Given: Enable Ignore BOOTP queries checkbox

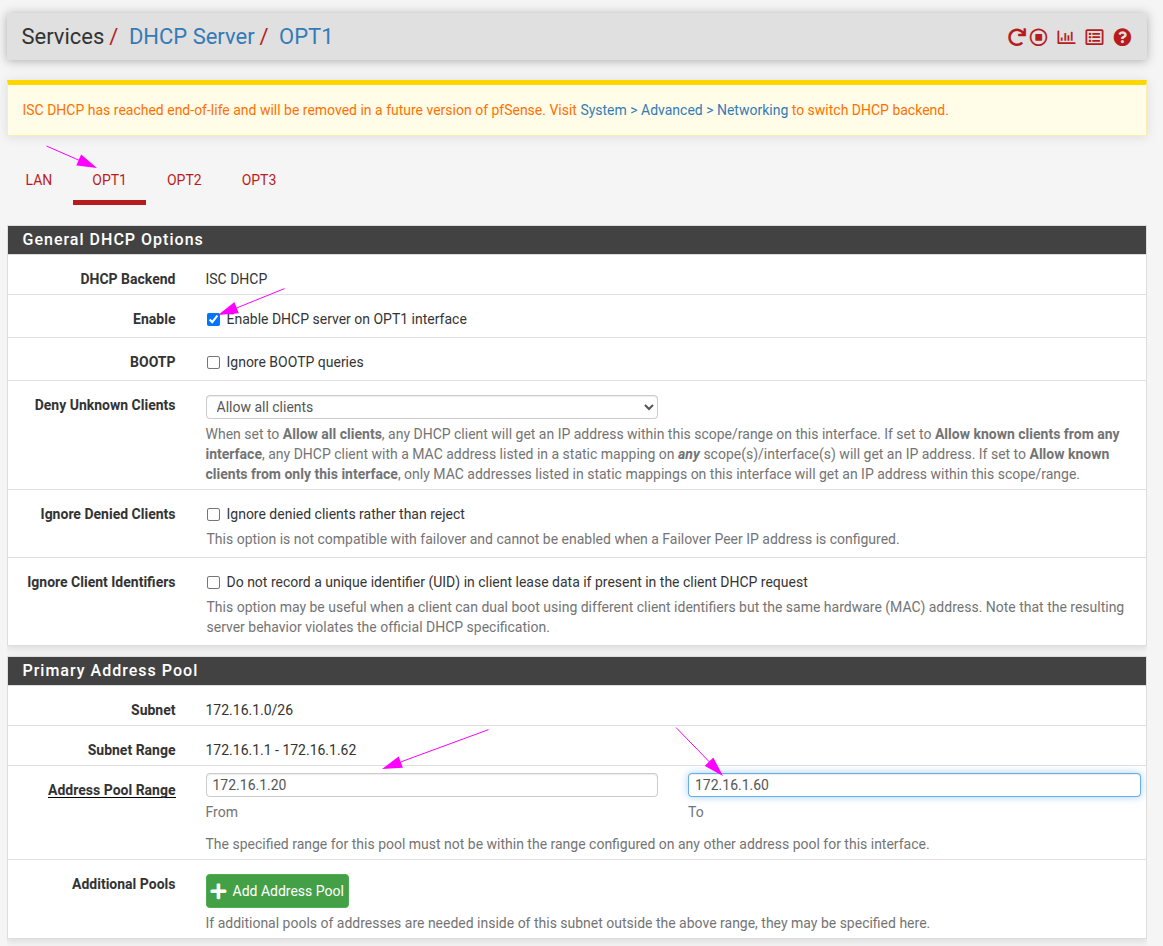Looking at the screenshot, I should click(213, 363).
